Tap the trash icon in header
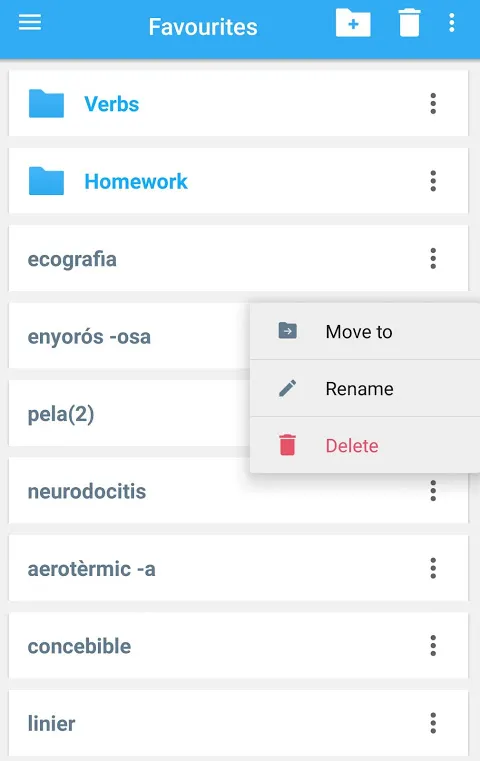This screenshot has height=761, width=480. [x=409, y=23]
